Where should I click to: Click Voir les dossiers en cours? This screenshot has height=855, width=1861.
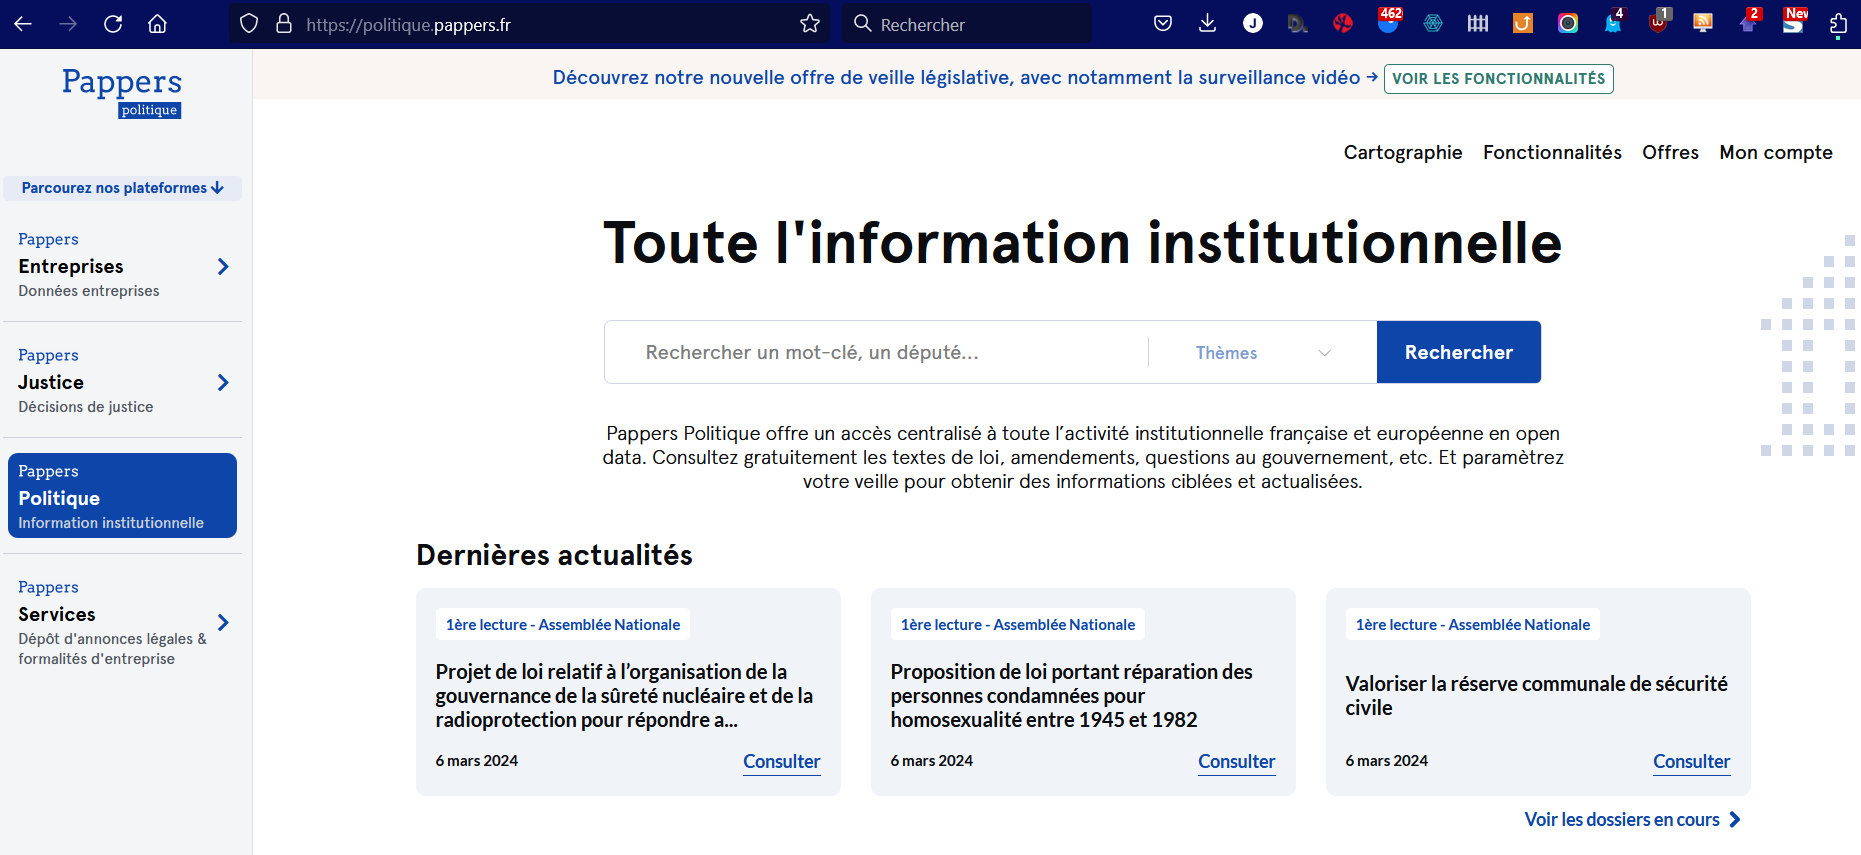(x=1632, y=819)
